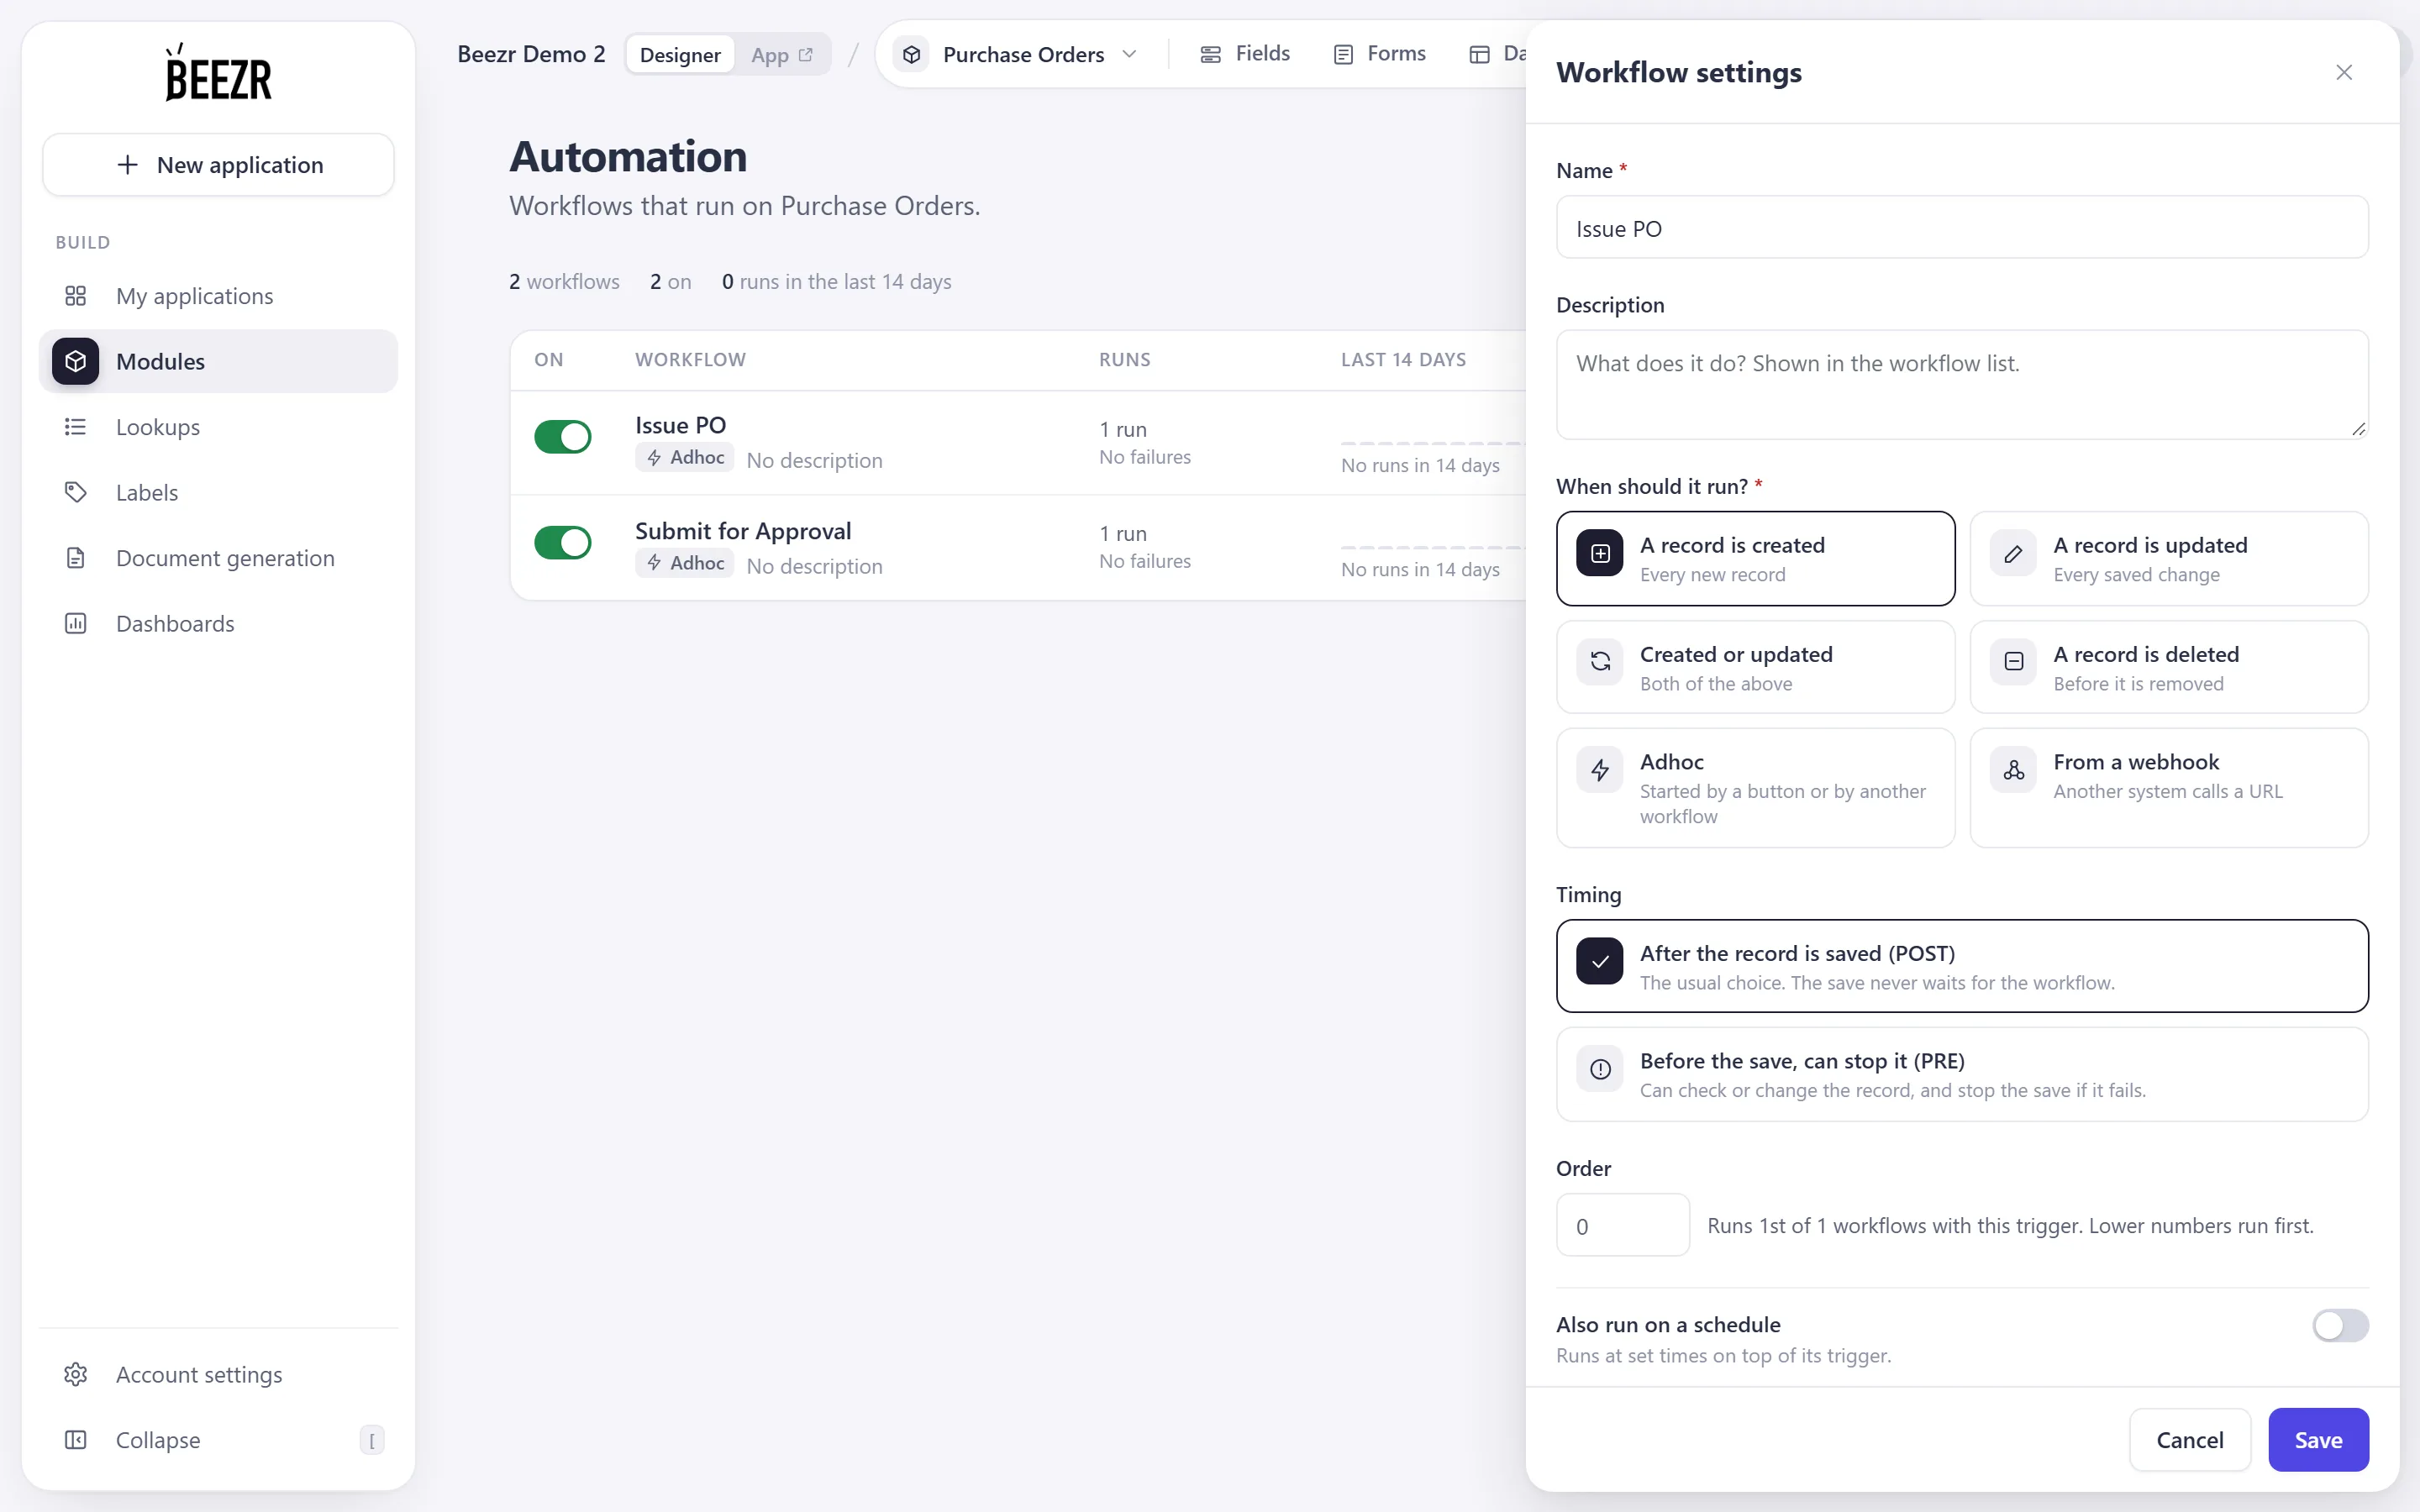
Task: Click the webhook icon
Action: pos(2013,769)
